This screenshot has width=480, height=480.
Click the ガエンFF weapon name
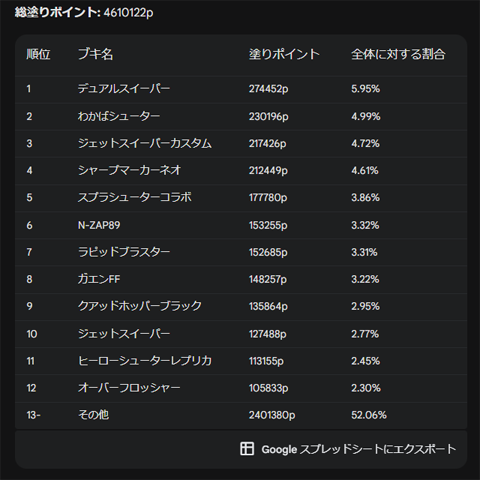coord(99,279)
